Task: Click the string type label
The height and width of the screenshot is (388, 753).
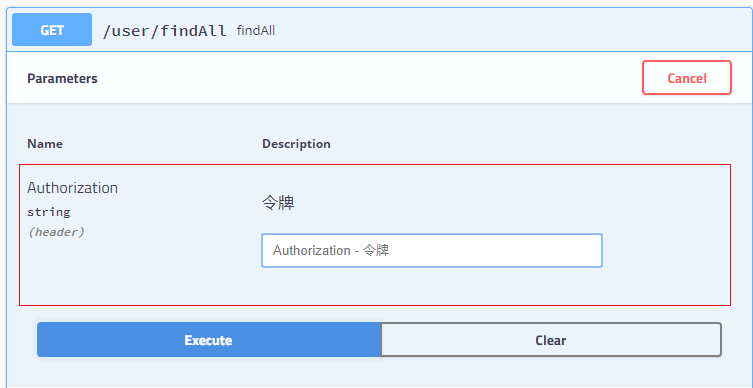Action: 49,212
